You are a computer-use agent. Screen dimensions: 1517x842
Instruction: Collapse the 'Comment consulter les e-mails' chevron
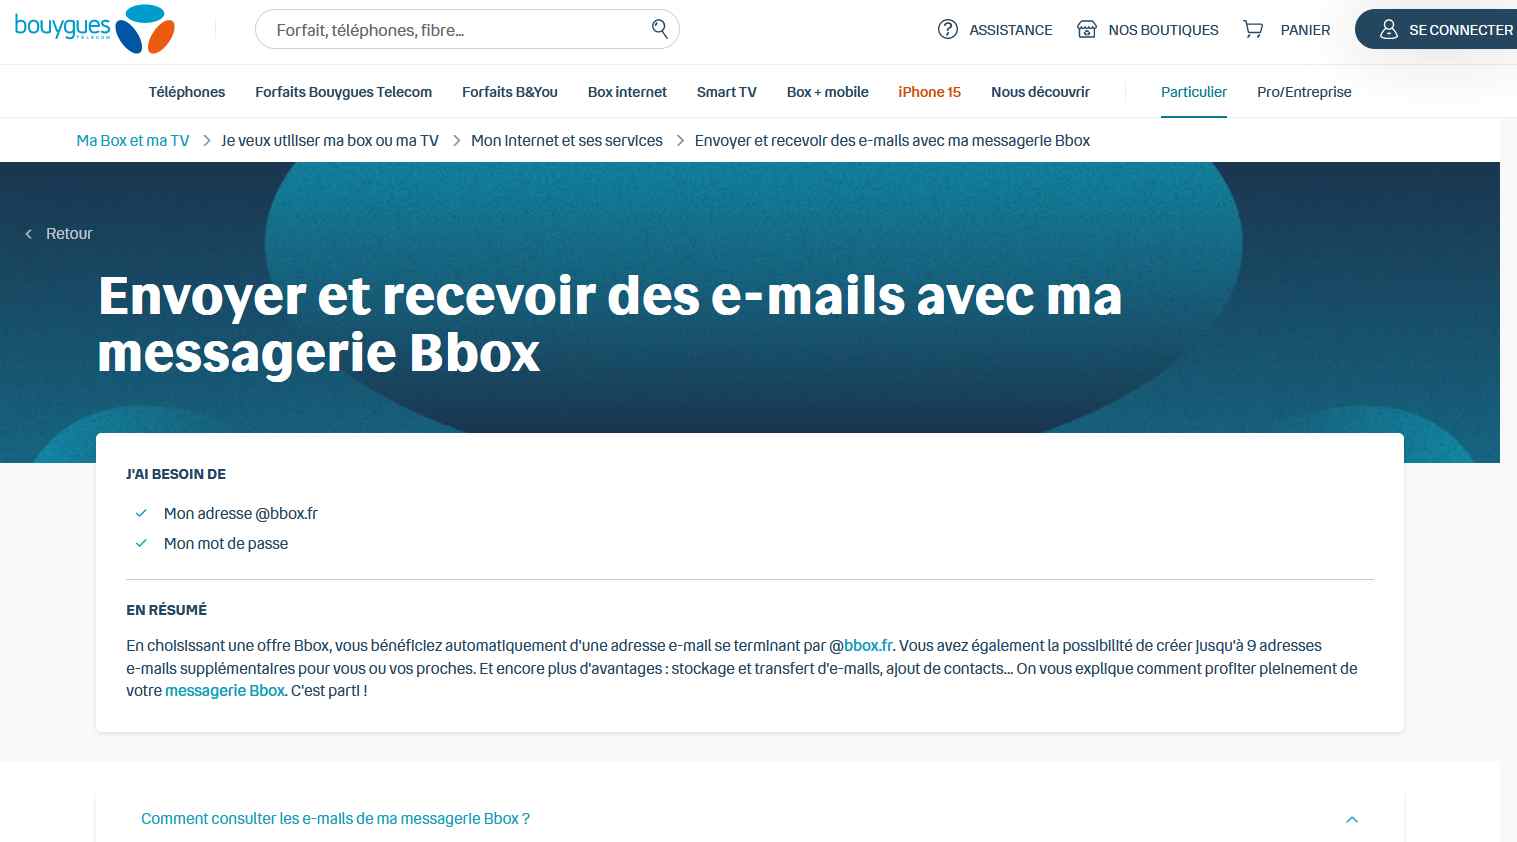coord(1352,819)
